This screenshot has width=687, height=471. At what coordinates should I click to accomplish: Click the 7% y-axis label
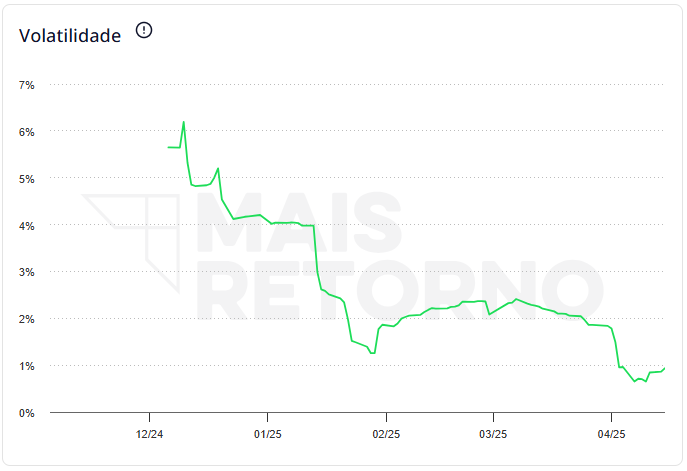coord(27,85)
